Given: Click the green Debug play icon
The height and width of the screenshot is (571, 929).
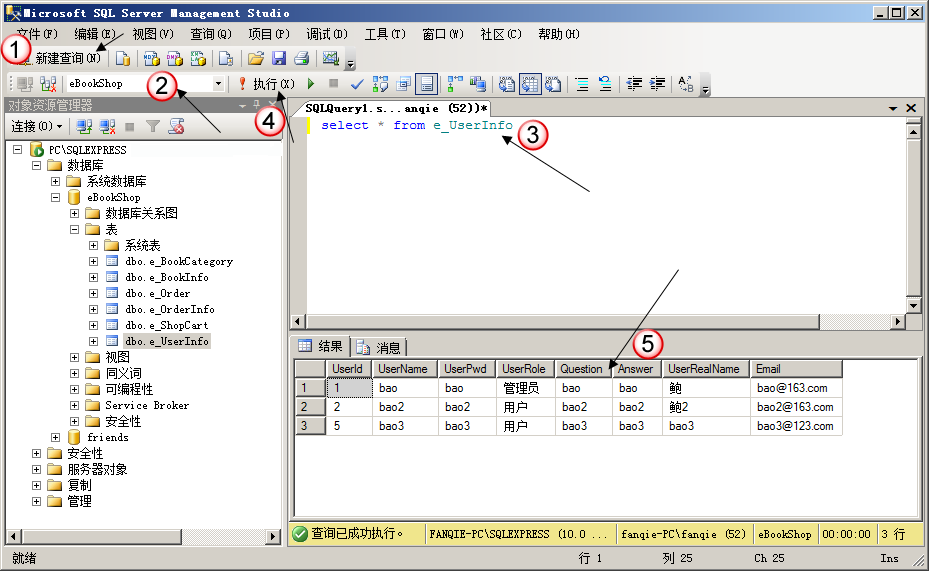Looking at the screenshot, I should point(311,84).
